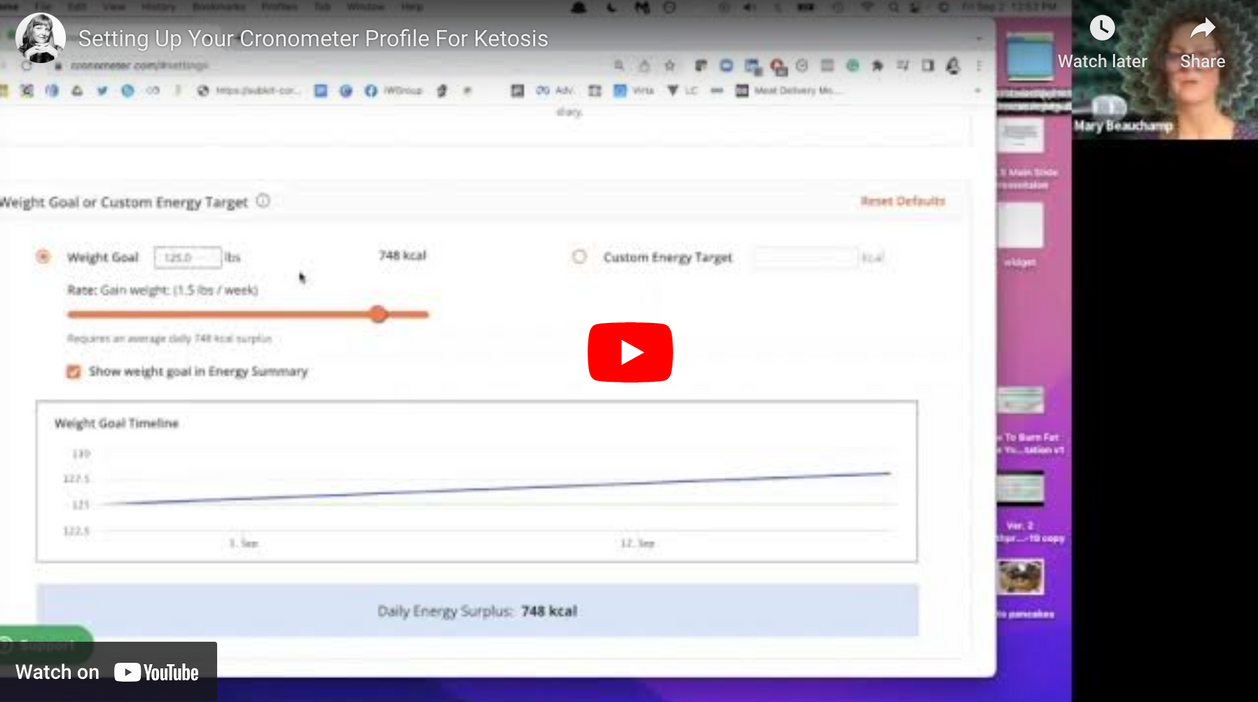Click the browser extensions puzzle icon
Screen dimensions: 1258x702
pyautogui.click(x=878, y=66)
